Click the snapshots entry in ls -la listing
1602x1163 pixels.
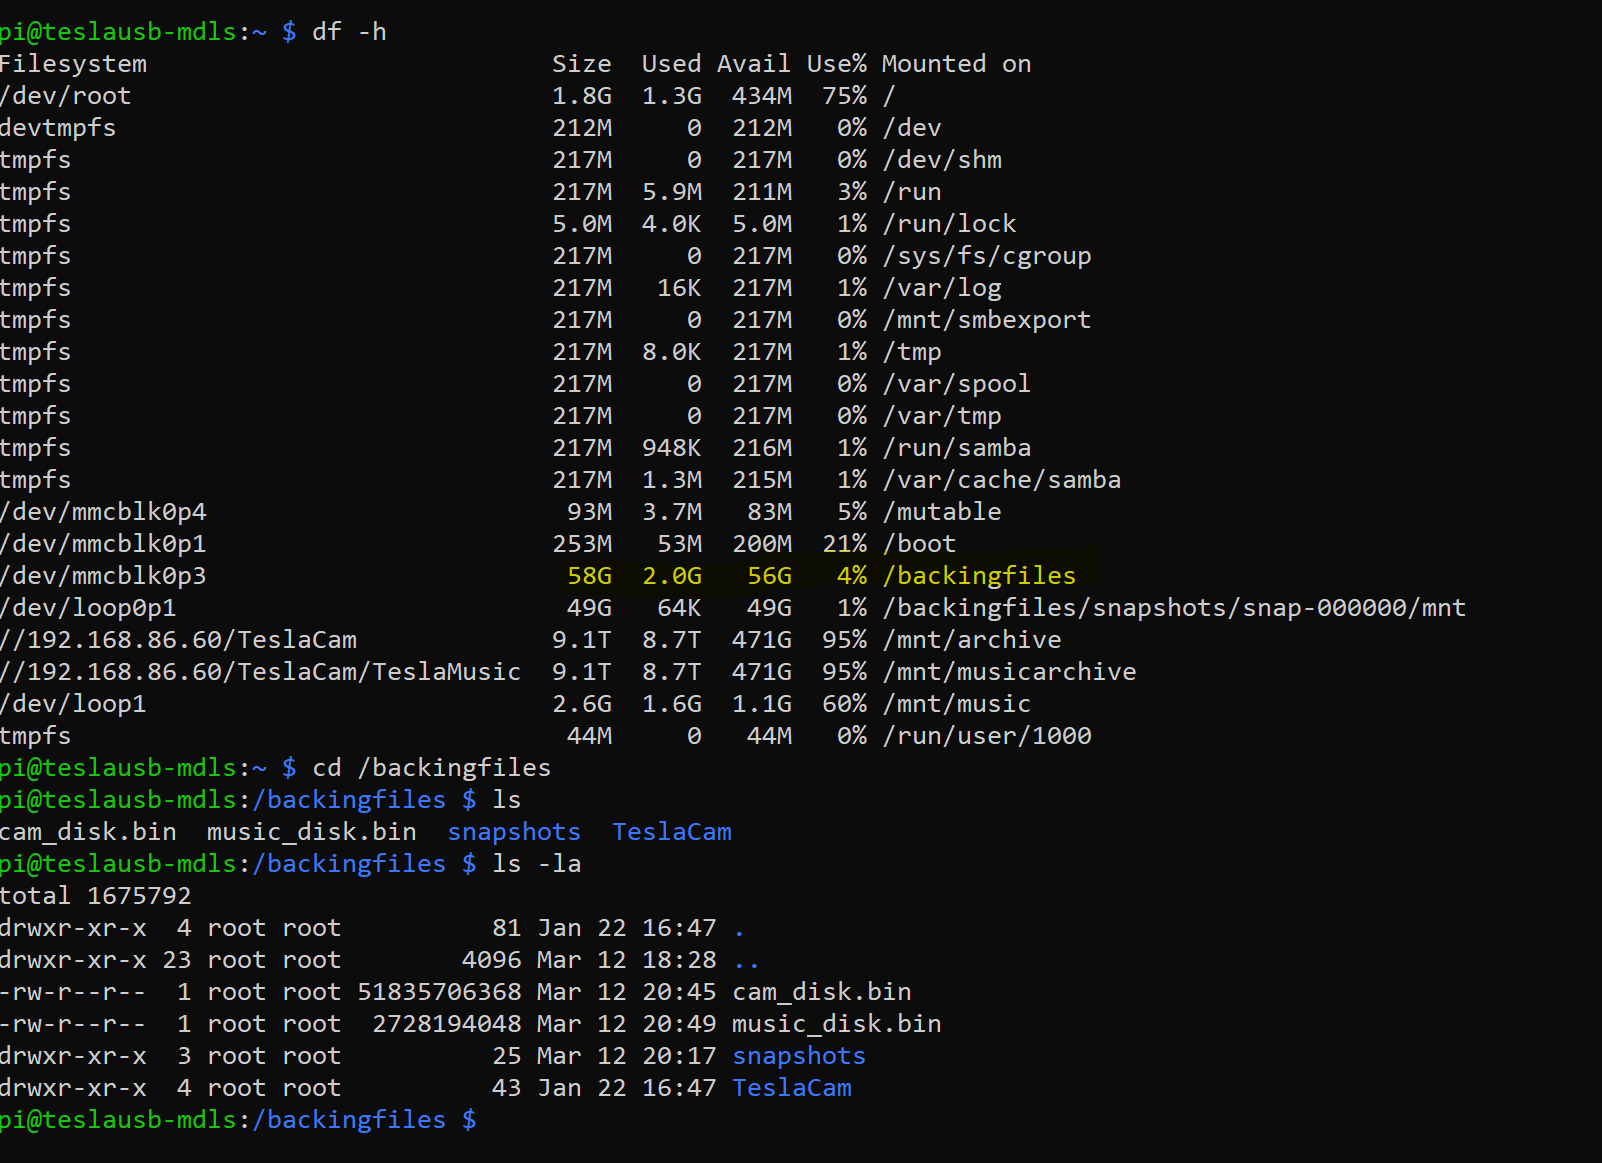click(x=798, y=1055)
